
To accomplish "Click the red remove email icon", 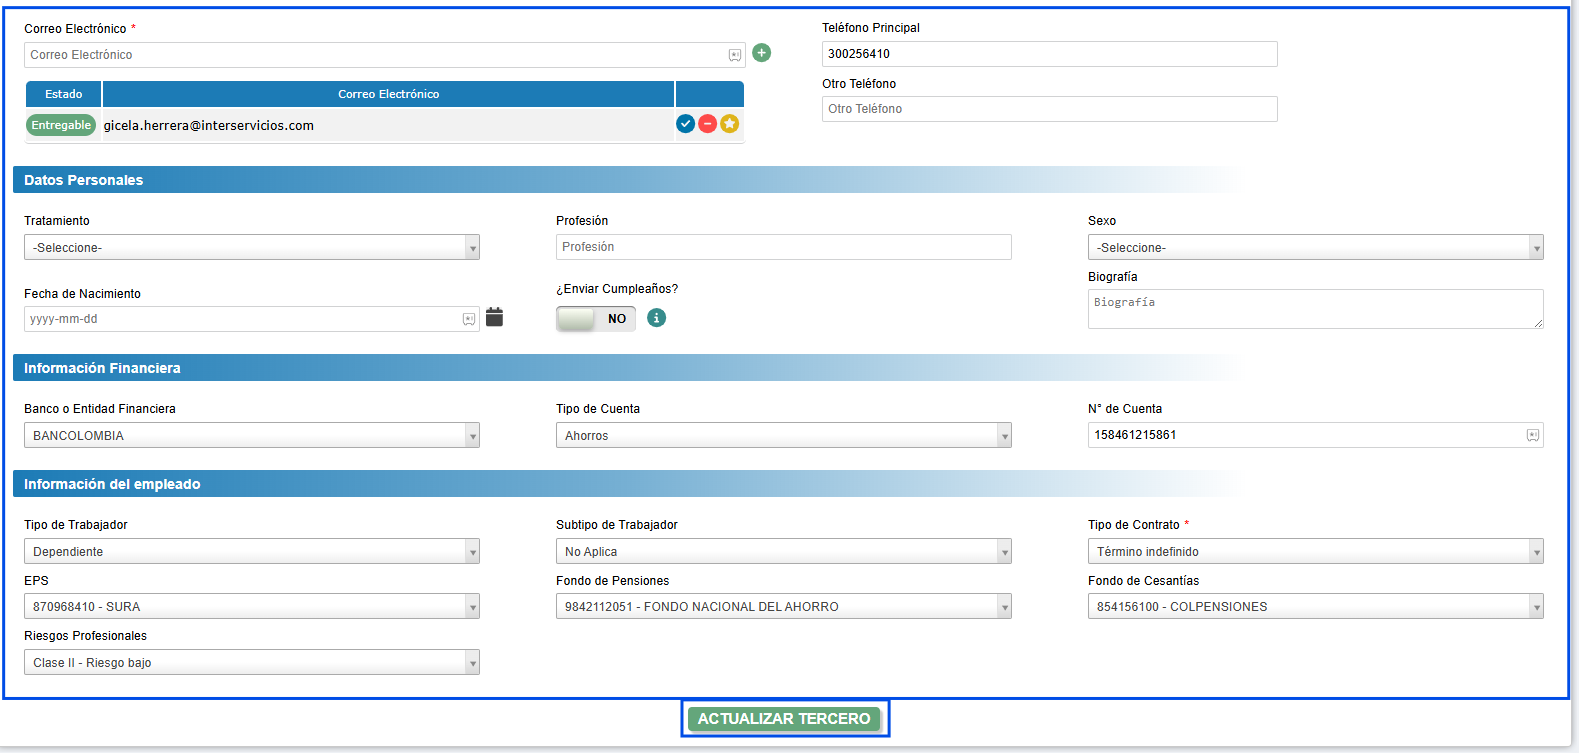I will (707, 124).
